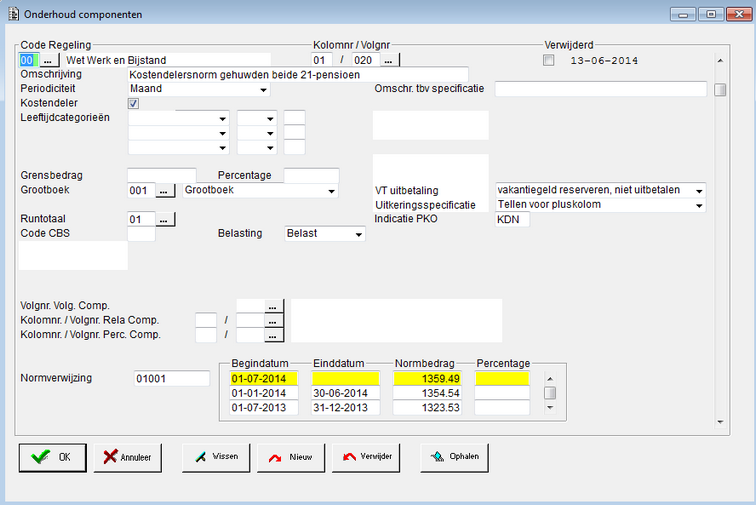Select Normbedrag 1354.54 cell
The height and width of the screenshot is (505, 756).
point(427,393)
